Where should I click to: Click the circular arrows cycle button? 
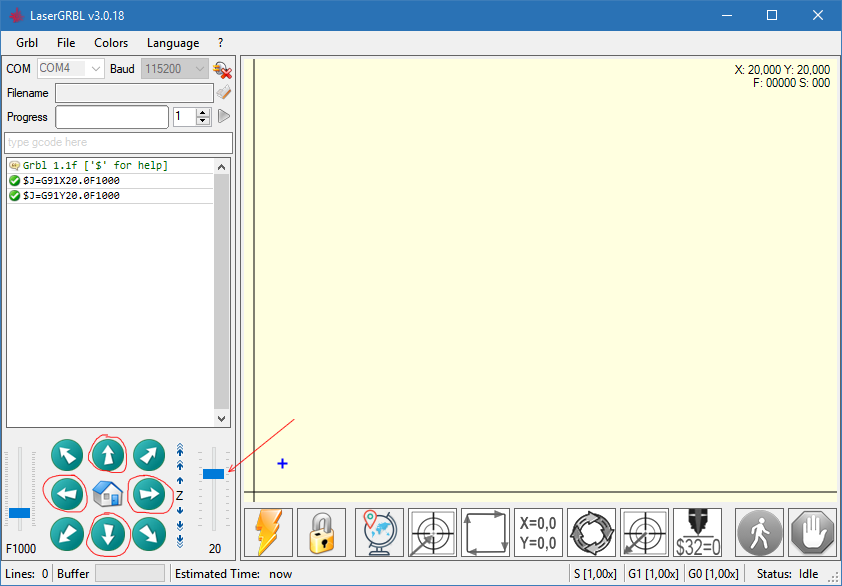[591, 532]
